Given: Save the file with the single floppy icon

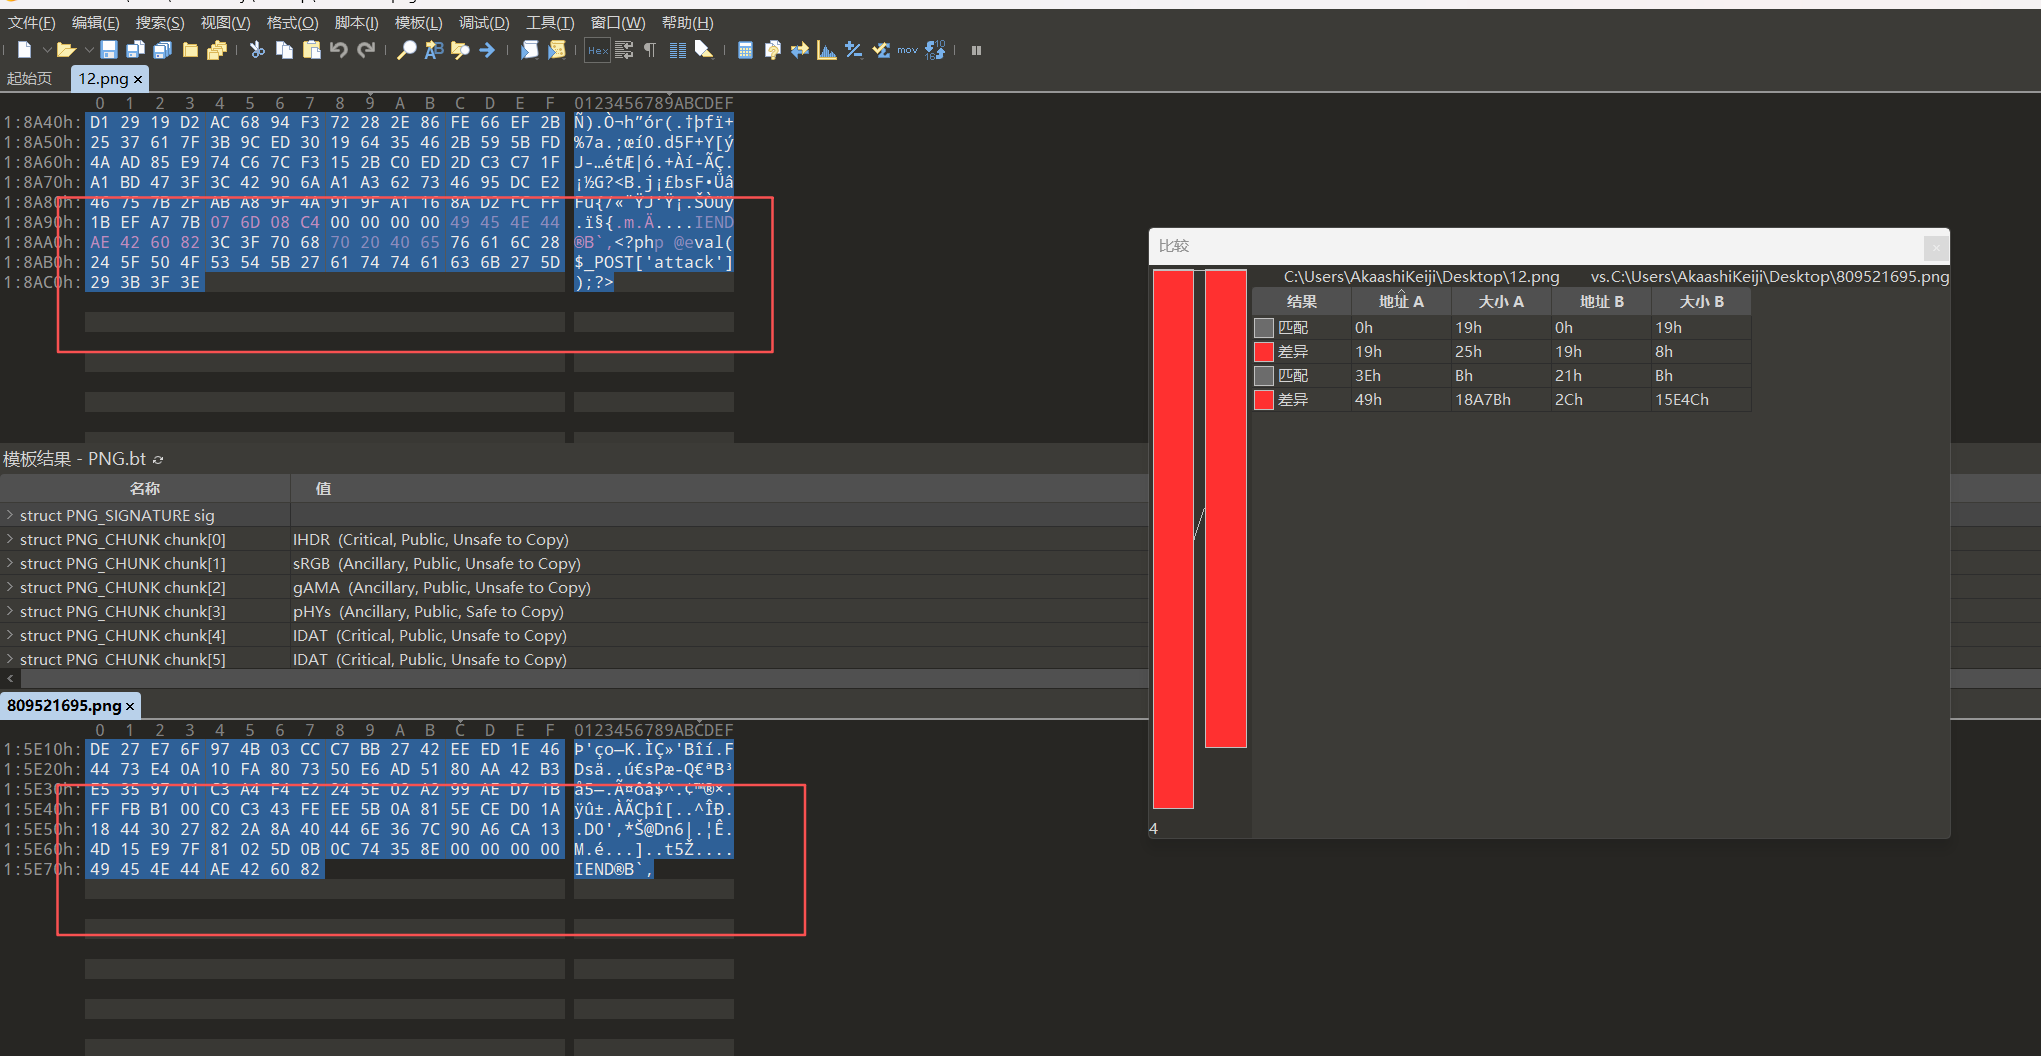Looking at the screenshot, I should click(x=109, y=50).
